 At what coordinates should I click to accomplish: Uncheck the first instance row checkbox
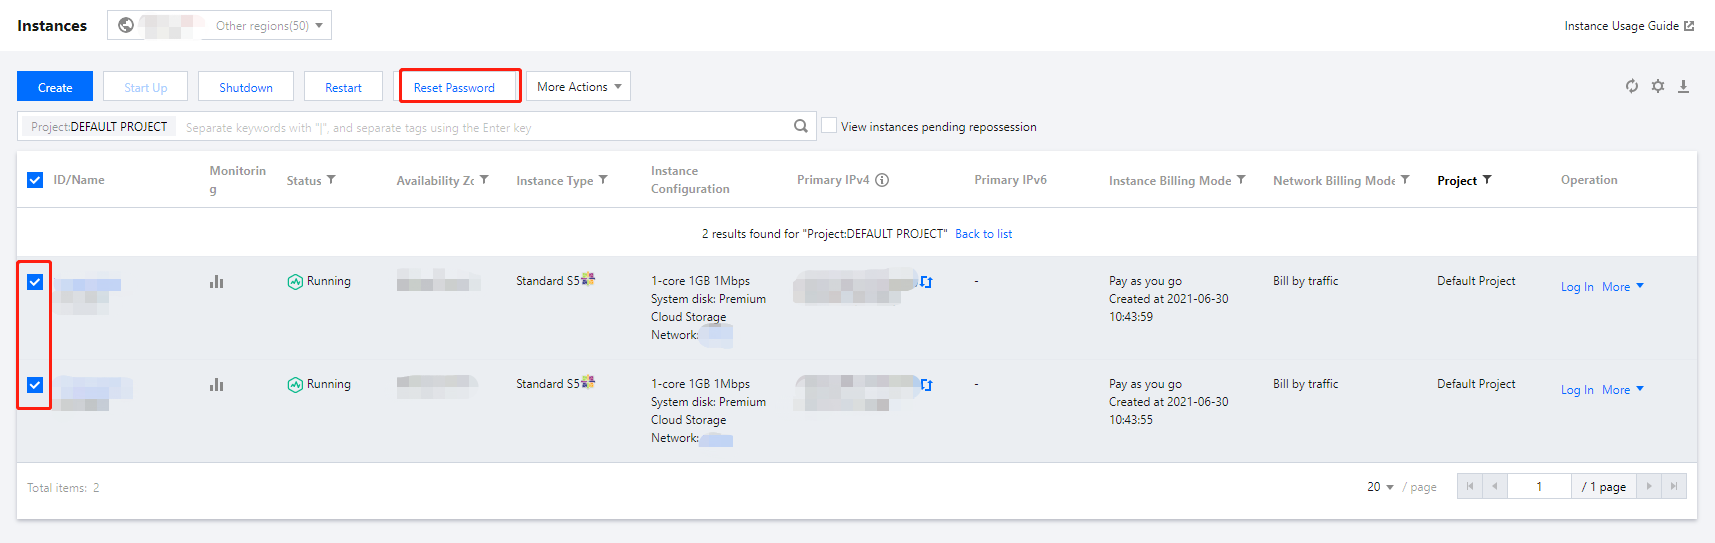(x=35, y=282)
